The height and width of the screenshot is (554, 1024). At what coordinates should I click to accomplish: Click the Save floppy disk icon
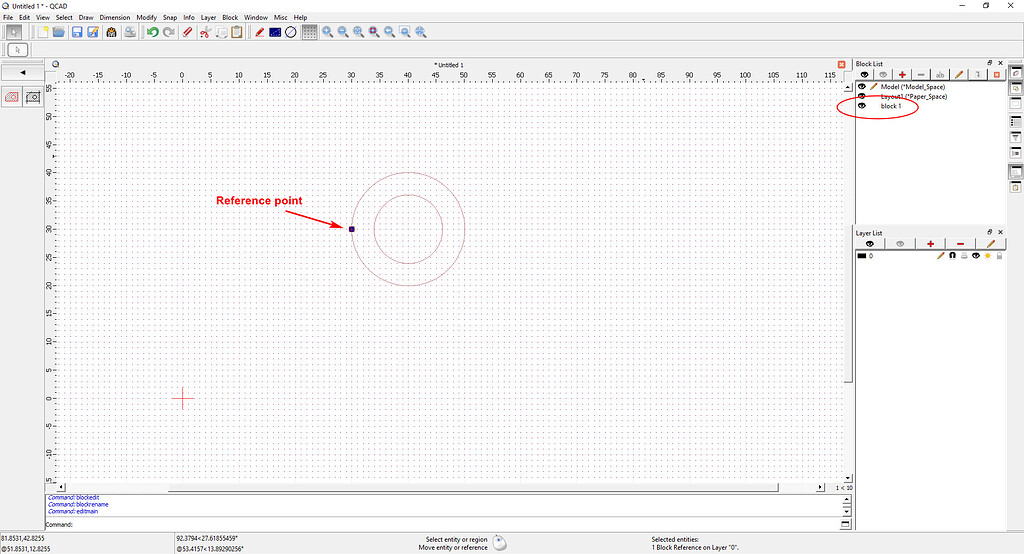pos(77,32)
